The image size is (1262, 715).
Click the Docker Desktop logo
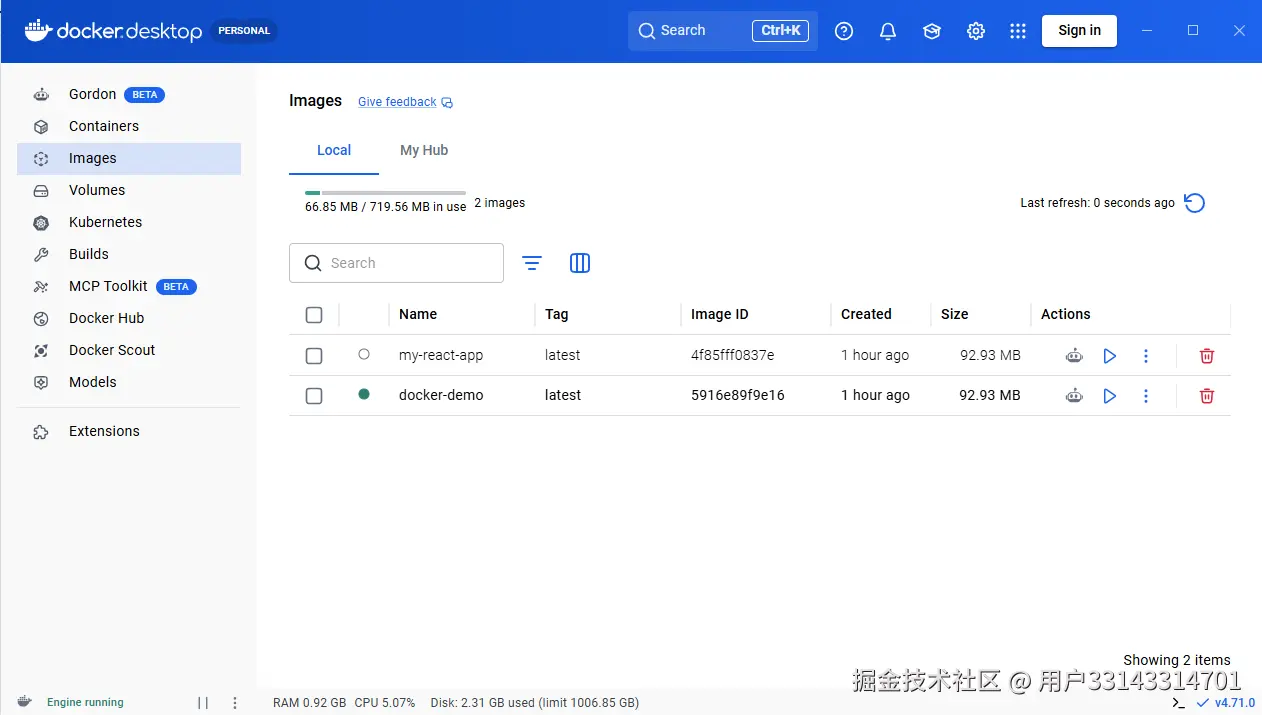[x=113, y=31]
